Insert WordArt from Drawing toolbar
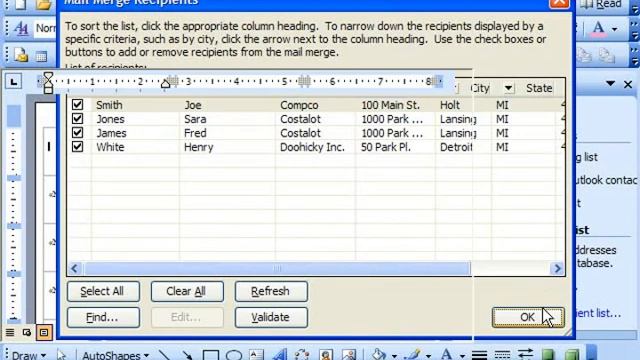 pyautogui.click(x=280, y=355)
